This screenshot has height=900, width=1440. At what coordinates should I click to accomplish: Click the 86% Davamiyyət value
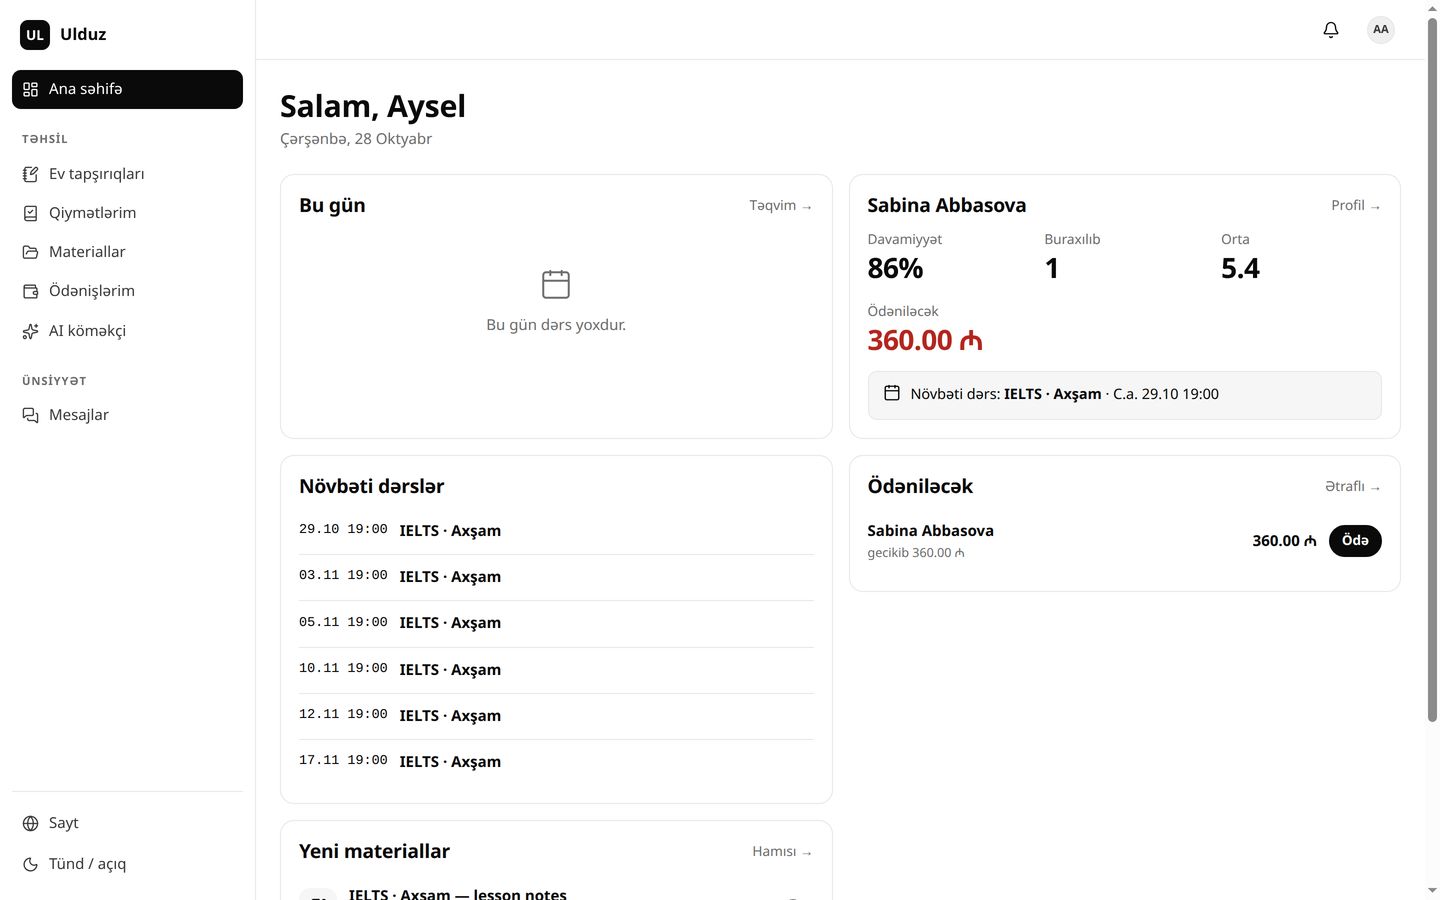point(895,268)
